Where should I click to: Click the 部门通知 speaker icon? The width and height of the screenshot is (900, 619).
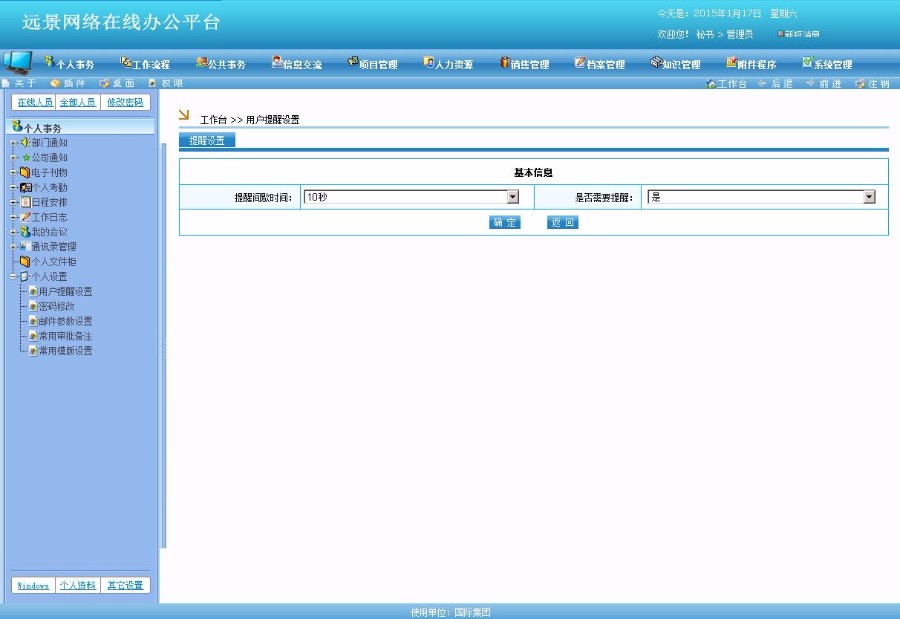click(x=25, y=142)
